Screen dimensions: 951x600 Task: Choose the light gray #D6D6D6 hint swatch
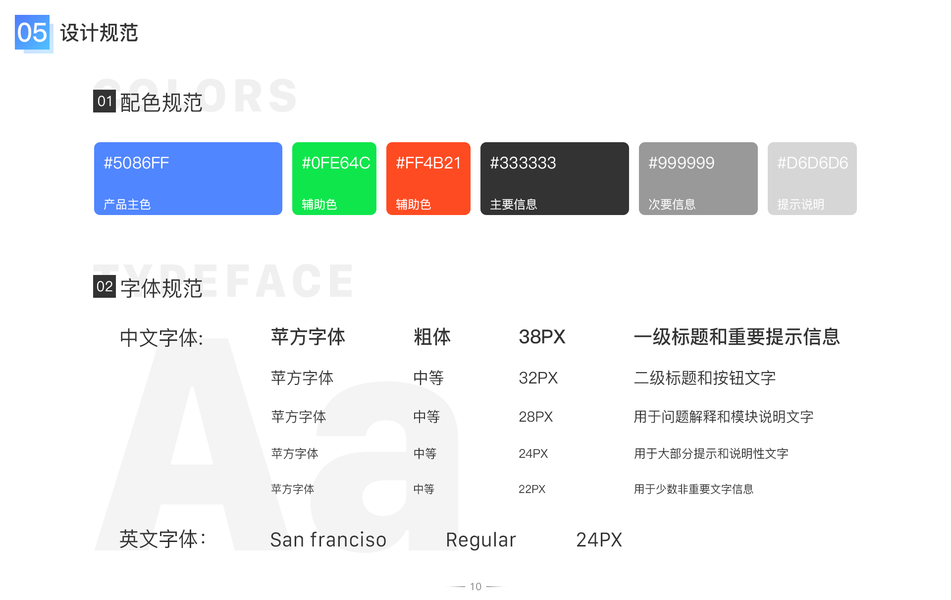[812, 178]
